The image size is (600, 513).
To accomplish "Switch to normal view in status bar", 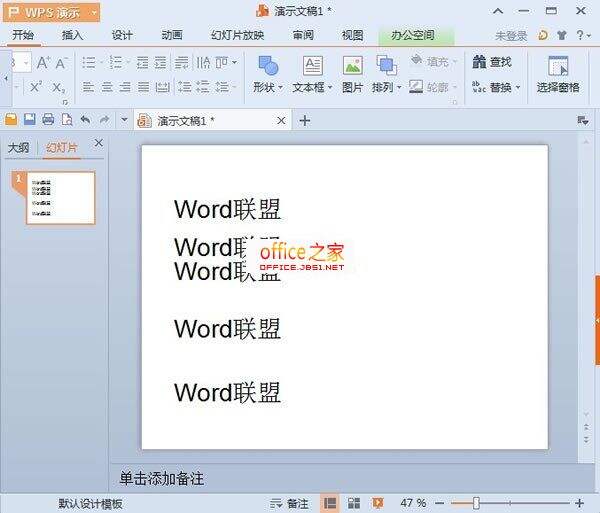I will click(330, 503).
